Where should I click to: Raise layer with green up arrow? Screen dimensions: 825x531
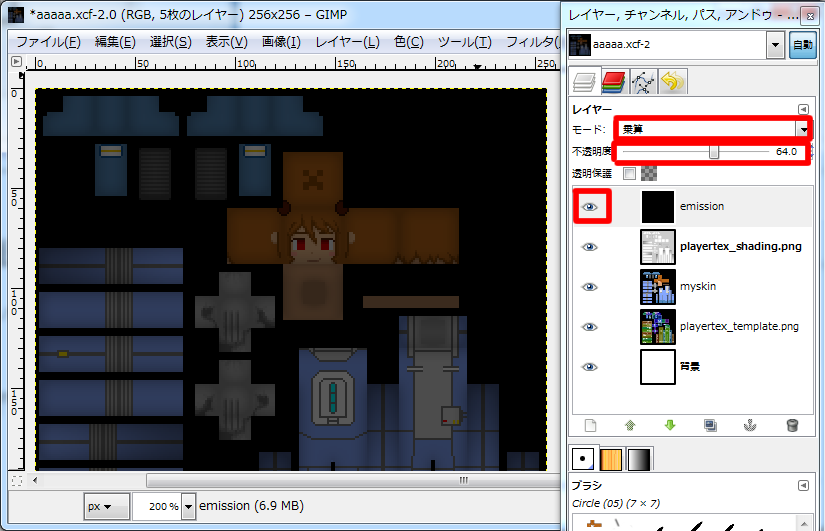click(630, 425)
